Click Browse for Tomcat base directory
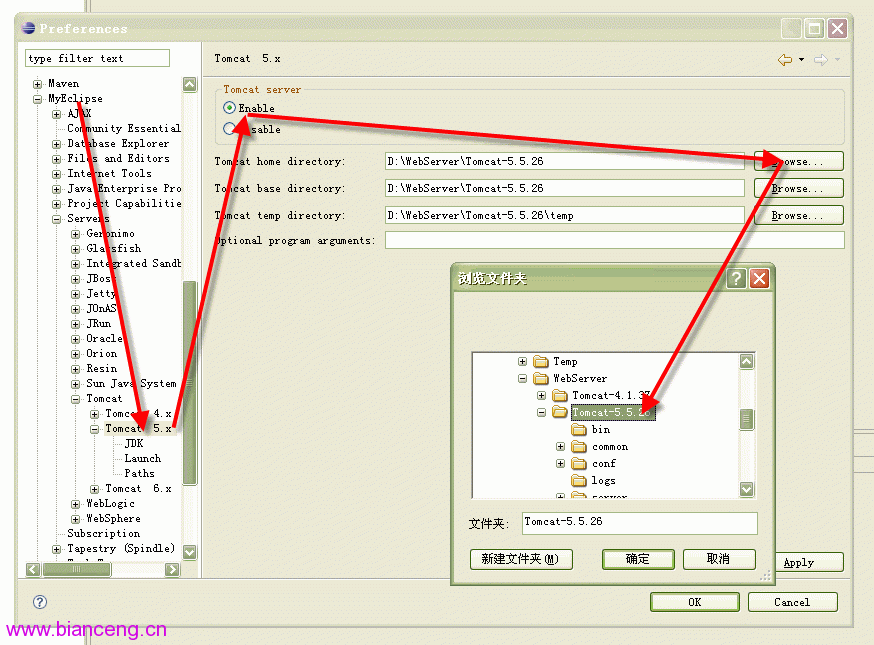Screen dimensions: 874x645 tap(798, 188)
